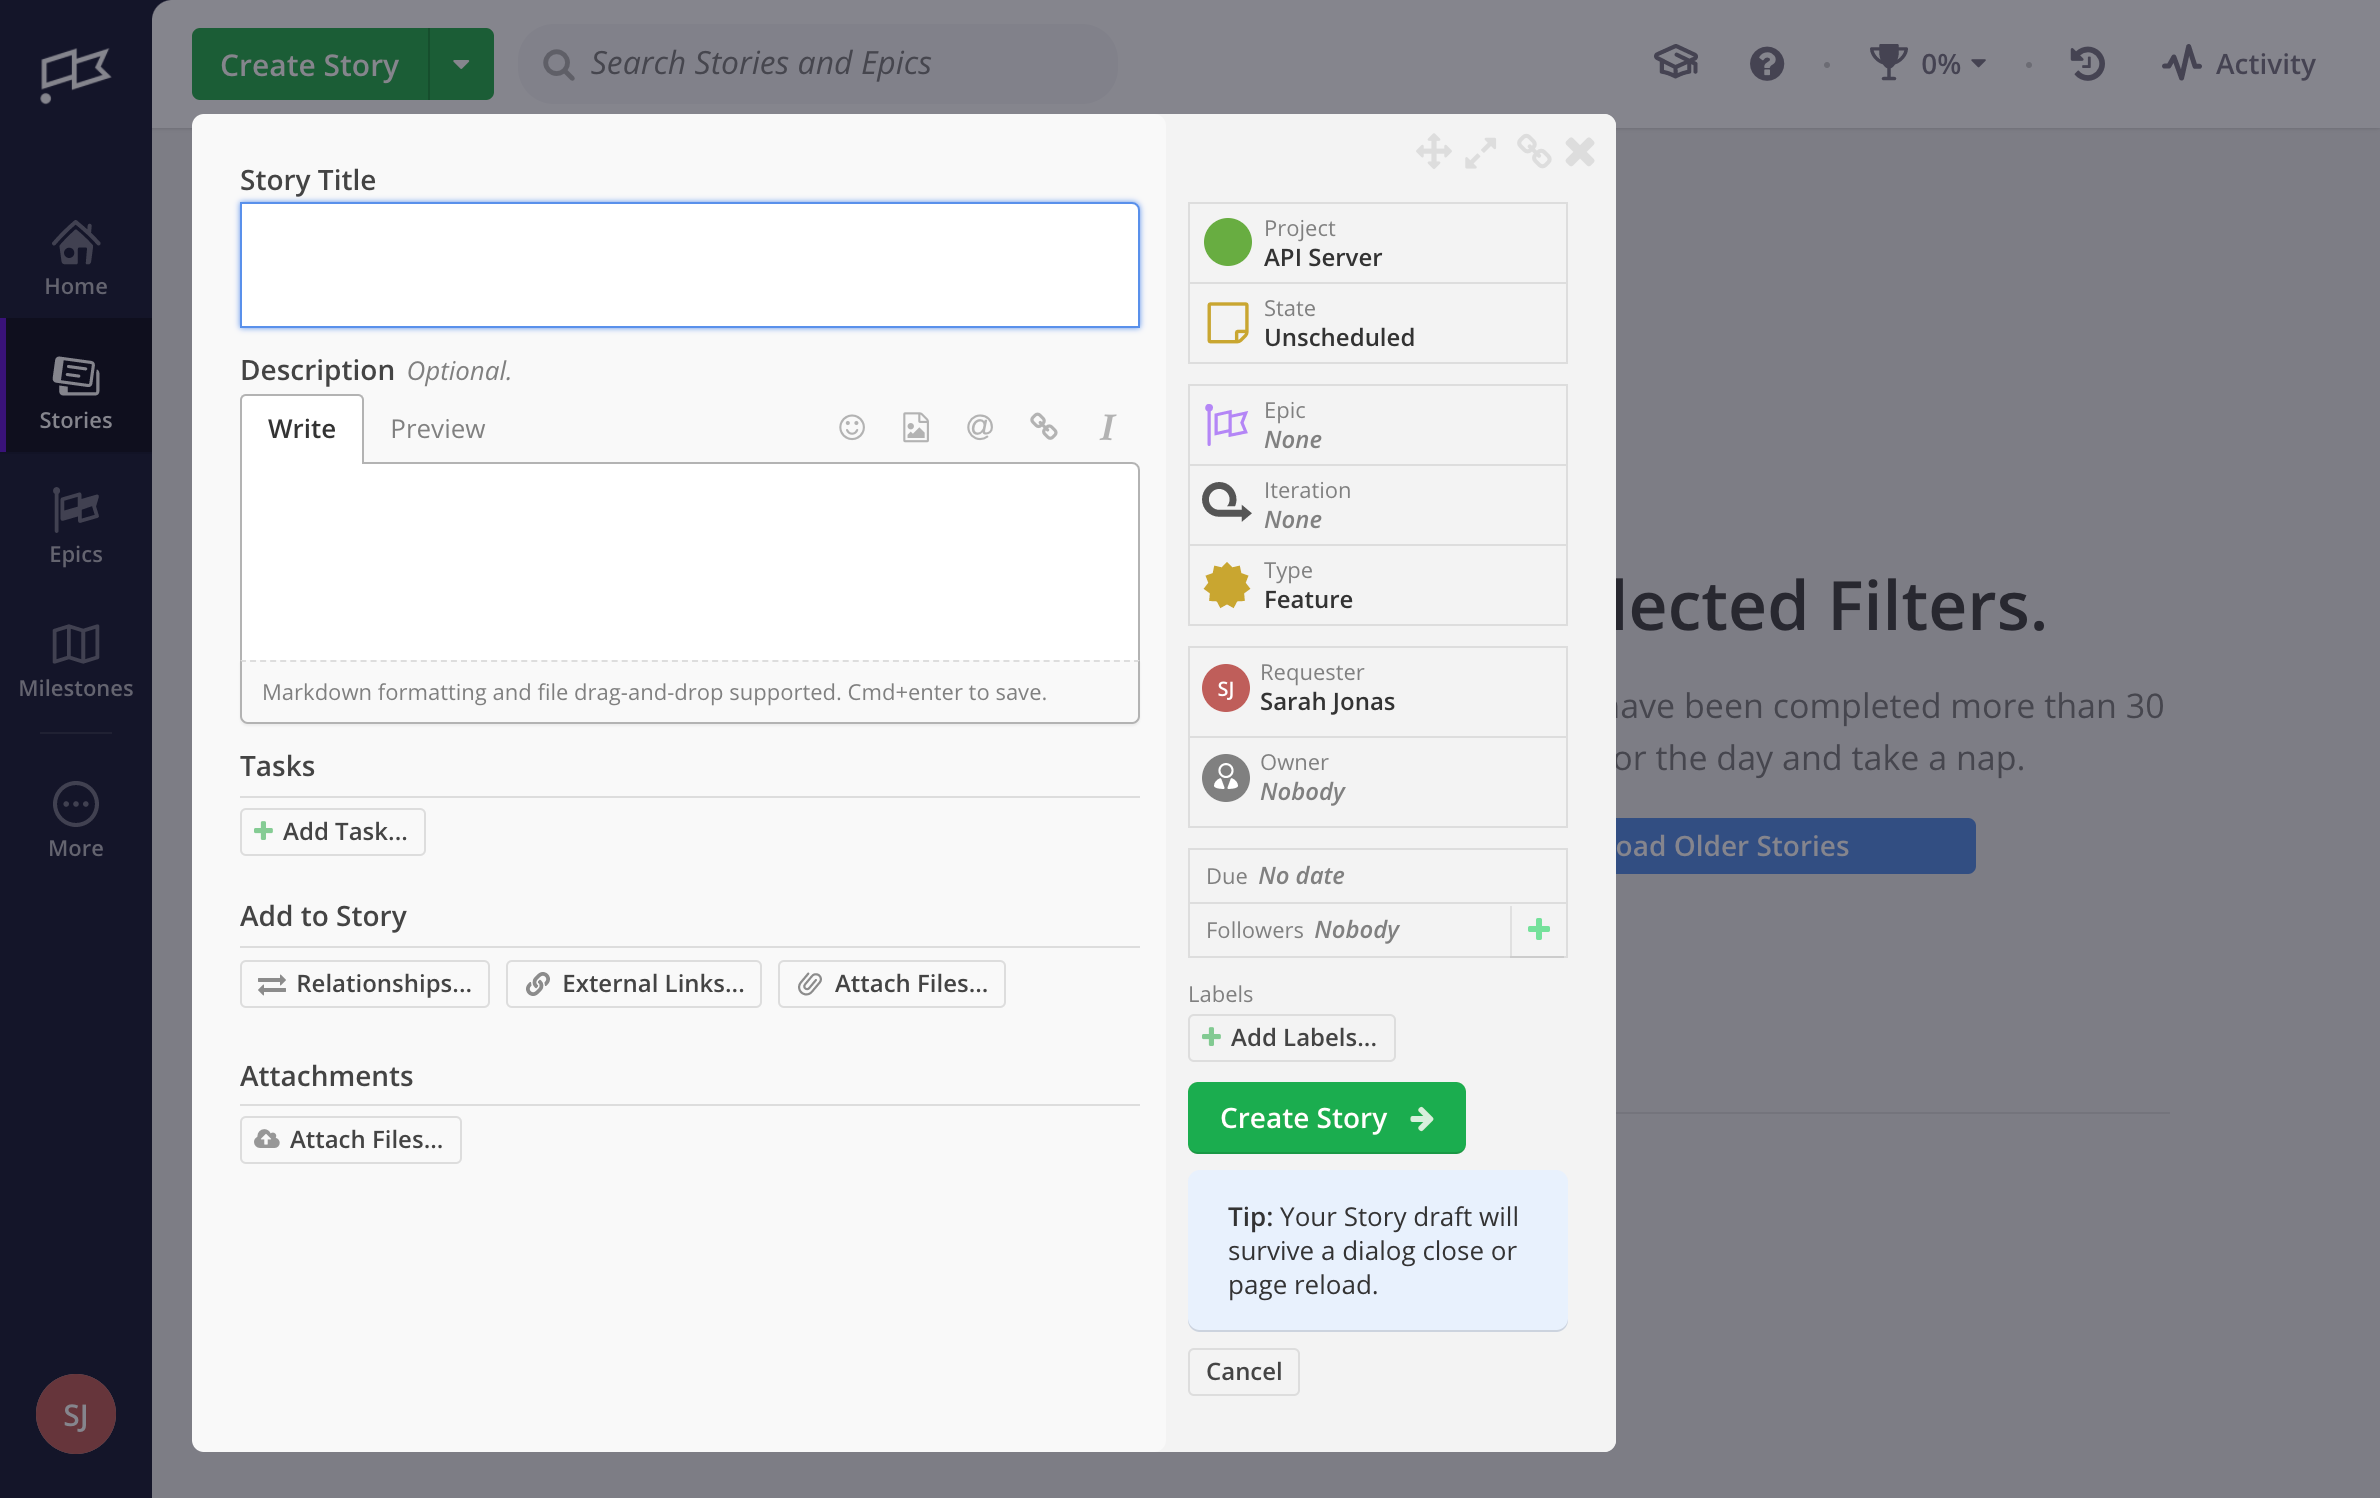Switch to the Write tab in description
Viewport: 2380px width, 1498px height.
click(x=300, y=428)
